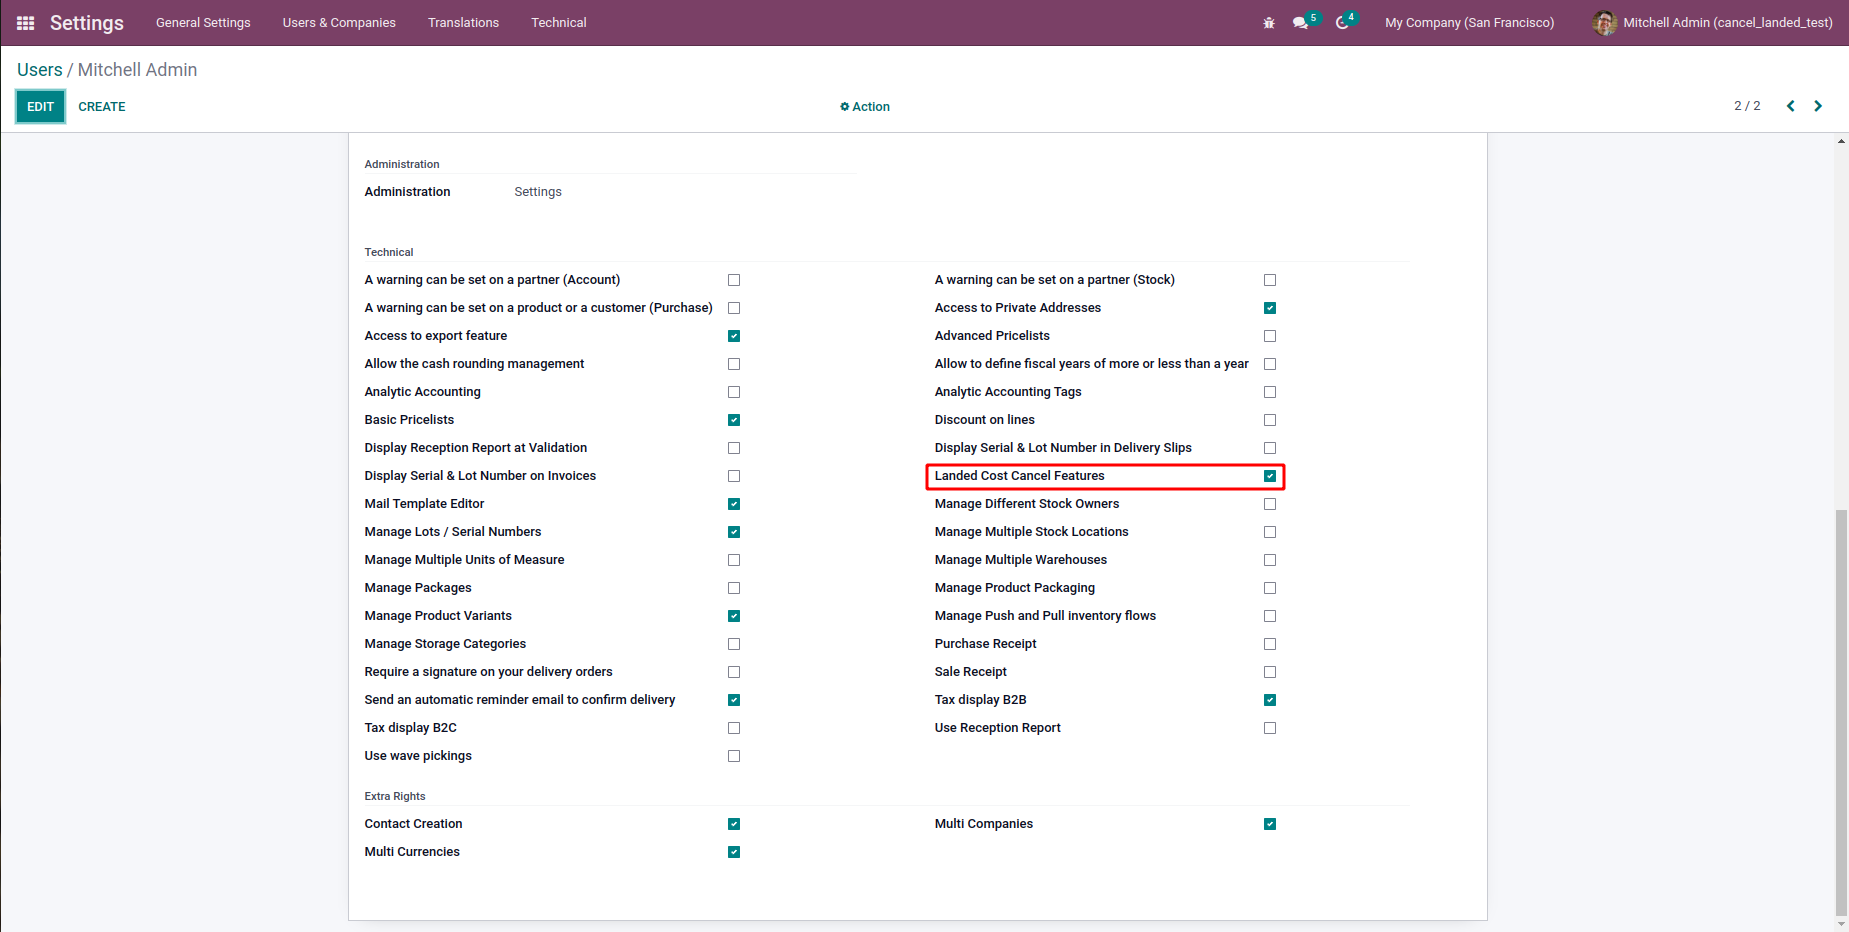The height and width of the screenshot is (932, 1849).
Task: Navigate to the Users breadcrumb link
Action: (39, 70)
